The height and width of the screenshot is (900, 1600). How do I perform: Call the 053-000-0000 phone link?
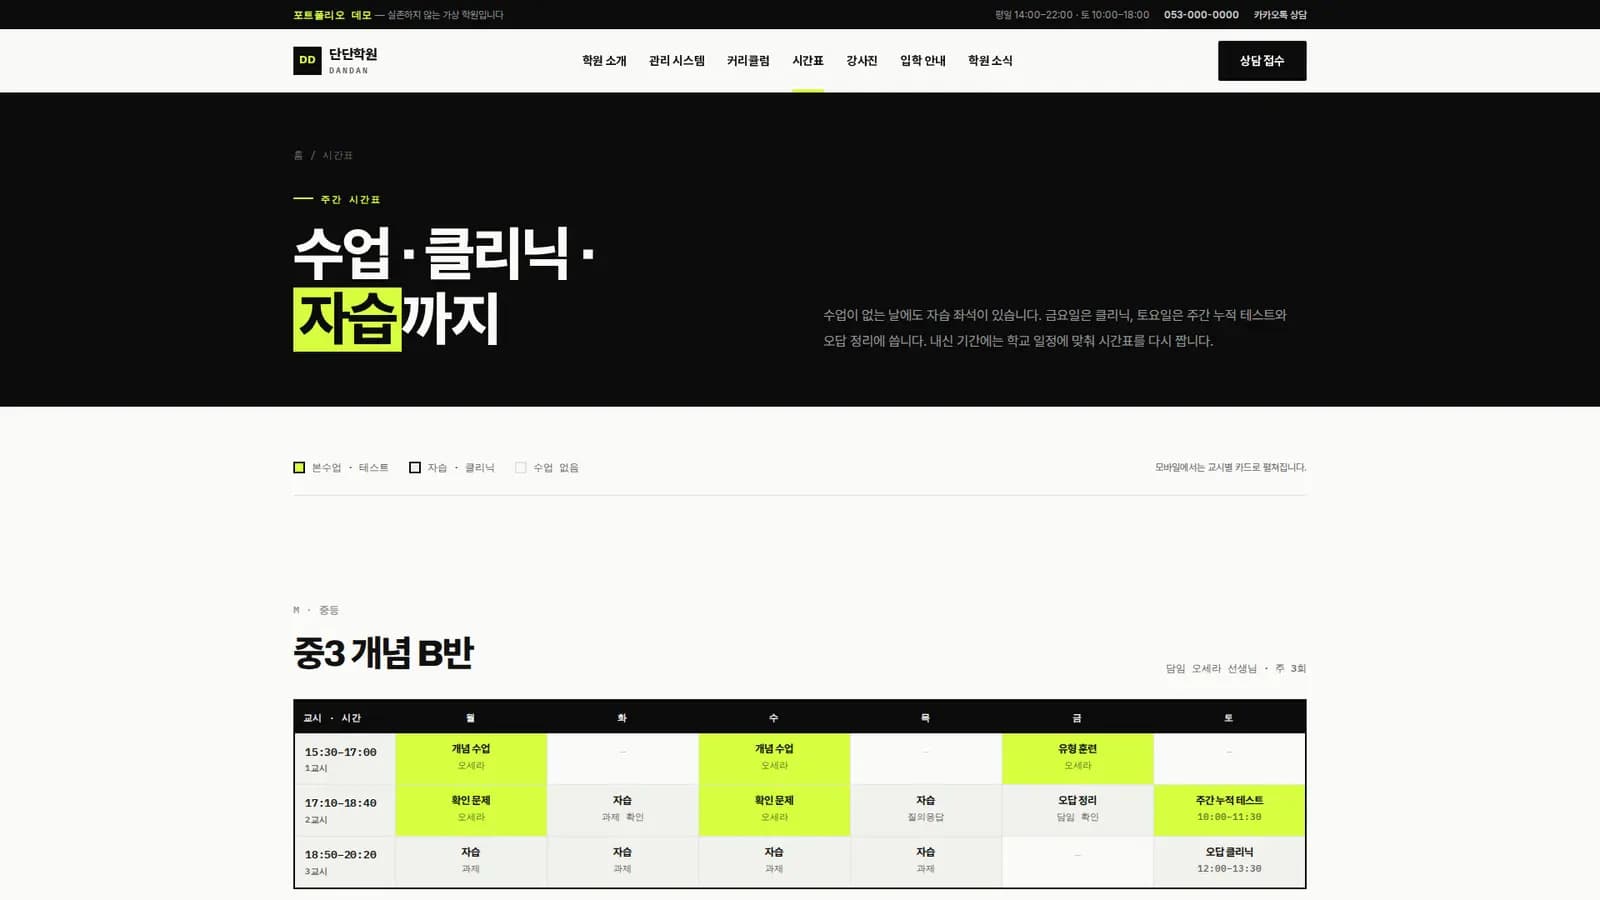[x=1201, y=15]
